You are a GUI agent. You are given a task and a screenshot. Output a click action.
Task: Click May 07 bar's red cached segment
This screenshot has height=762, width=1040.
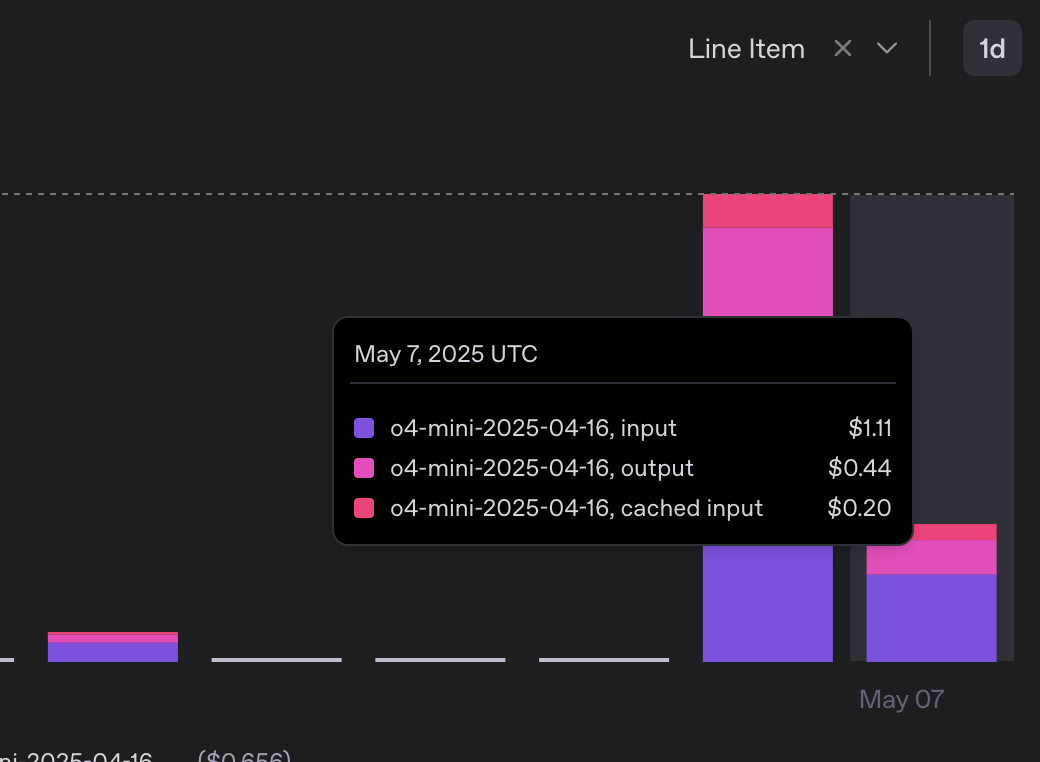[931, 532]
